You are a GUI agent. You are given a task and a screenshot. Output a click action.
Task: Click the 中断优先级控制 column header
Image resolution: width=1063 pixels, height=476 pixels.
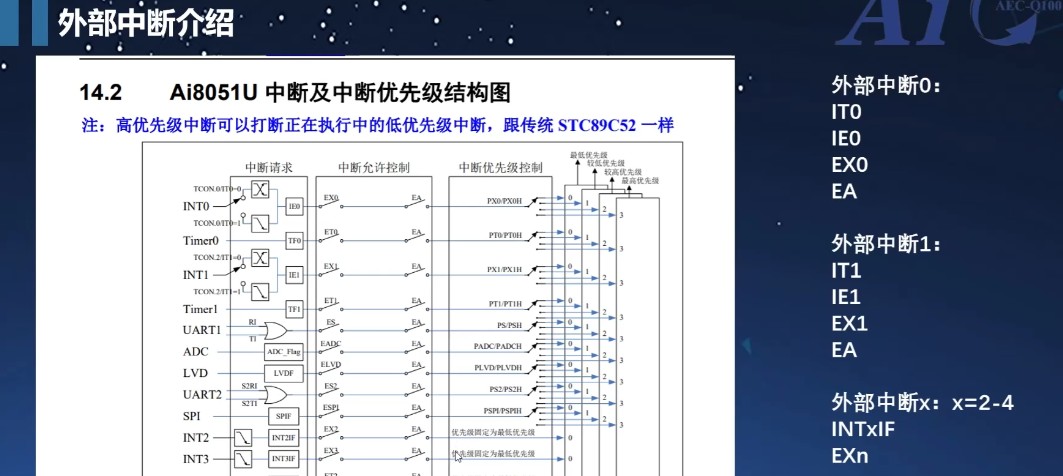pyautogui.click(x=500, y=167)
